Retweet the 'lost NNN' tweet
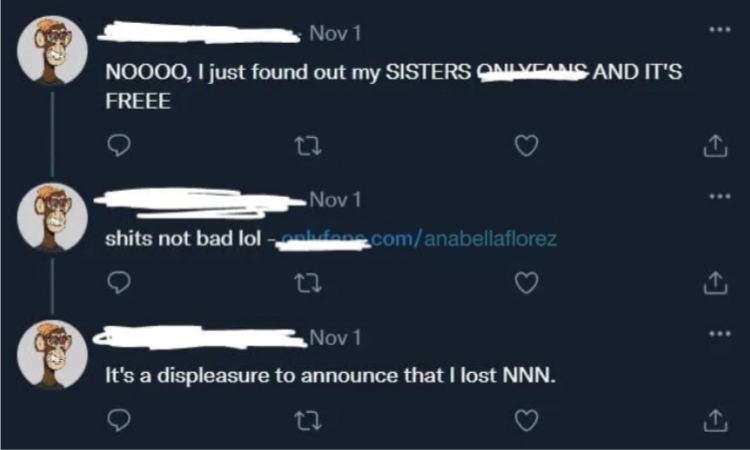 pos(308,421)
